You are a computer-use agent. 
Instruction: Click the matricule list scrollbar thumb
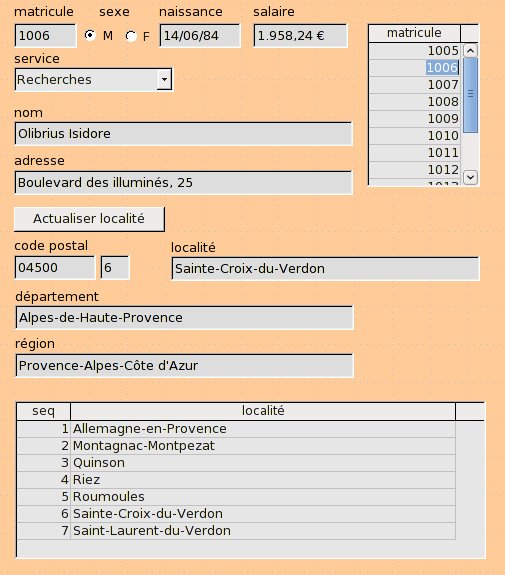tap(471, 95)
